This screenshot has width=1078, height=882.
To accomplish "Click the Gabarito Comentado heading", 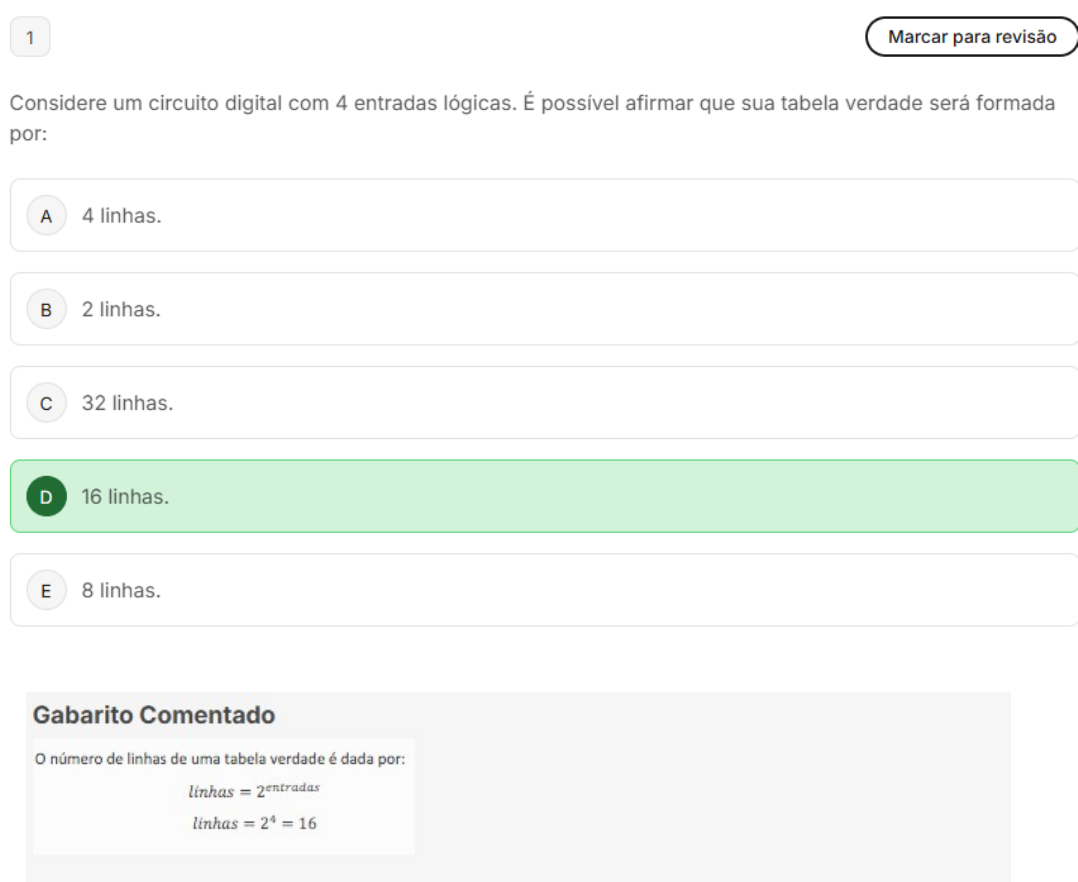I will click(x=154, y=716).
